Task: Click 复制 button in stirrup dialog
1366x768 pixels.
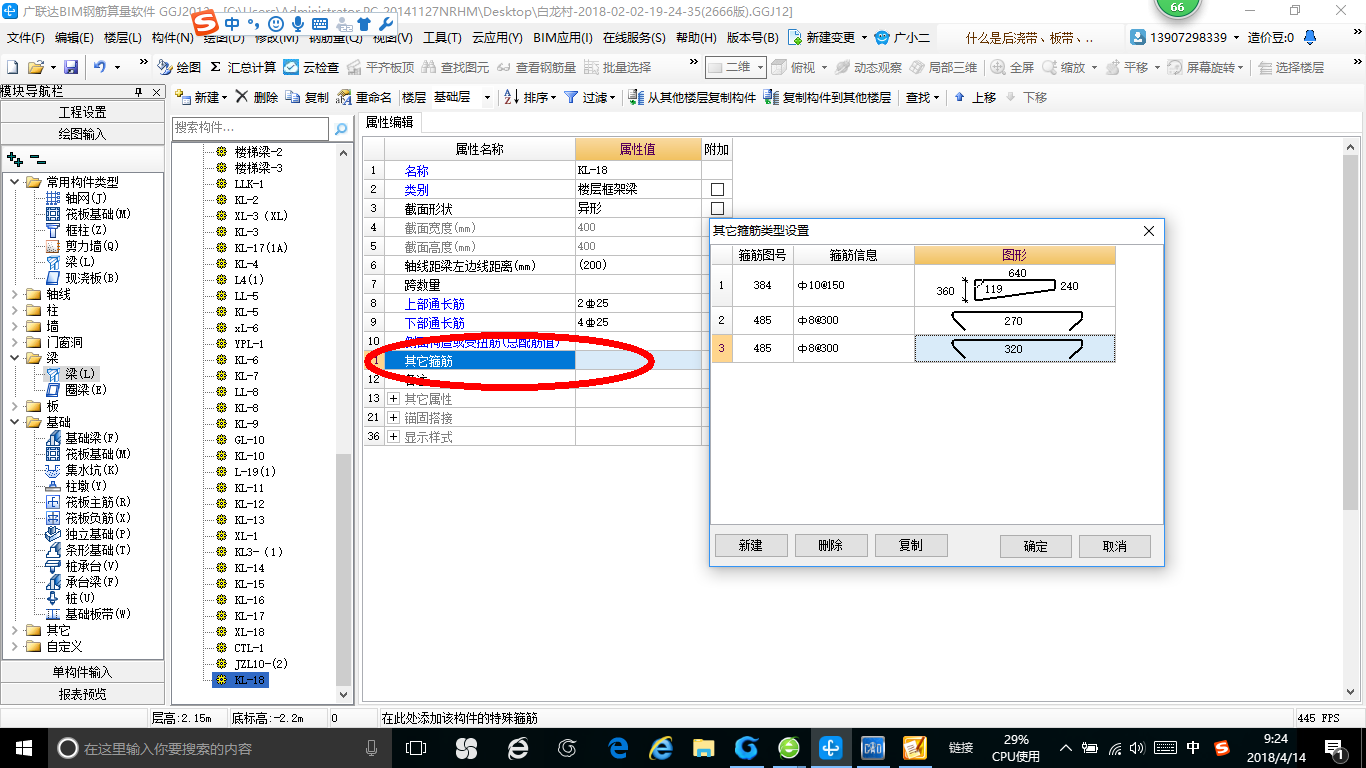Action: 911,546
